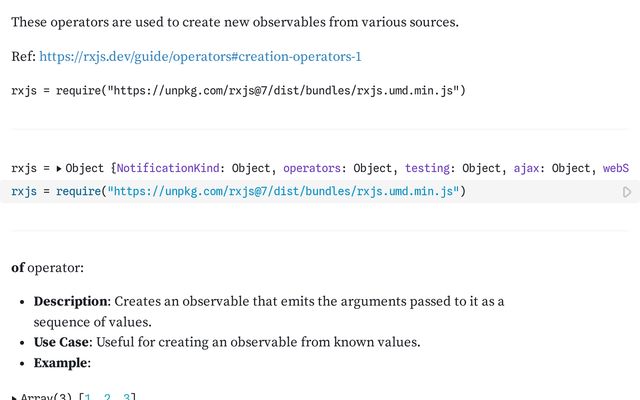This screenshot has height=400, width=640.
Task: Click the 'Ref:' label text
Action: coord(23,57)
